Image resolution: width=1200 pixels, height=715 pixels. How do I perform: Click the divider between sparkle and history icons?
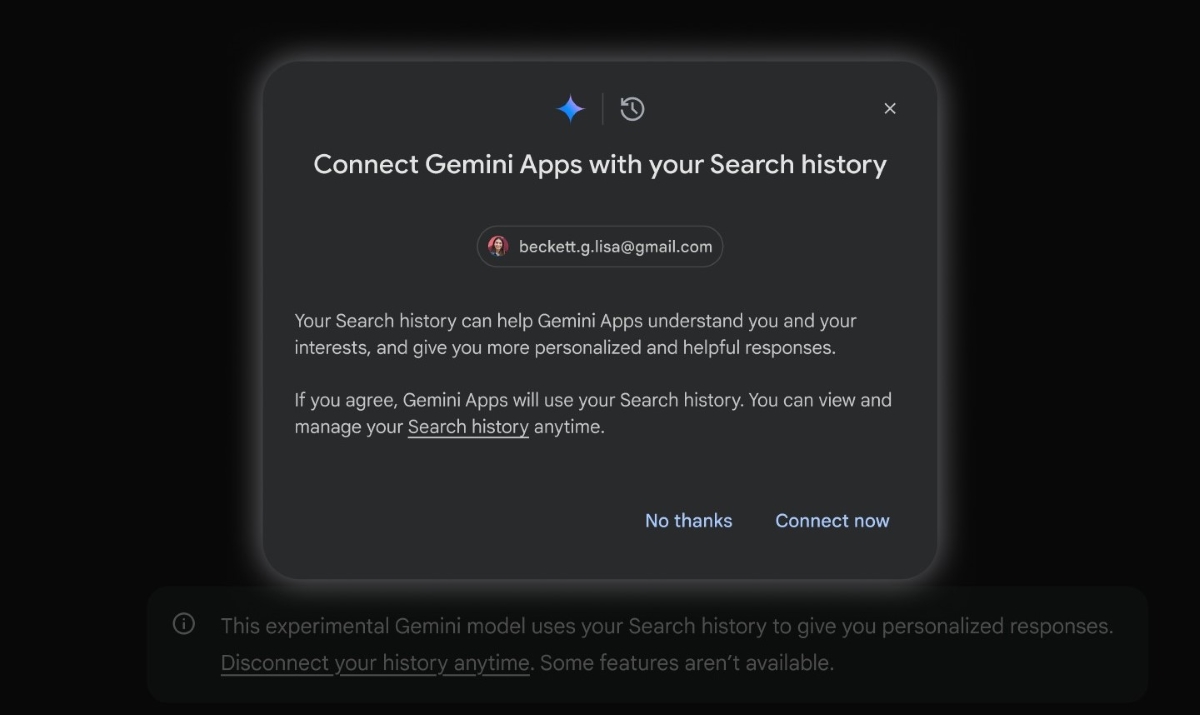pos(602,109)
